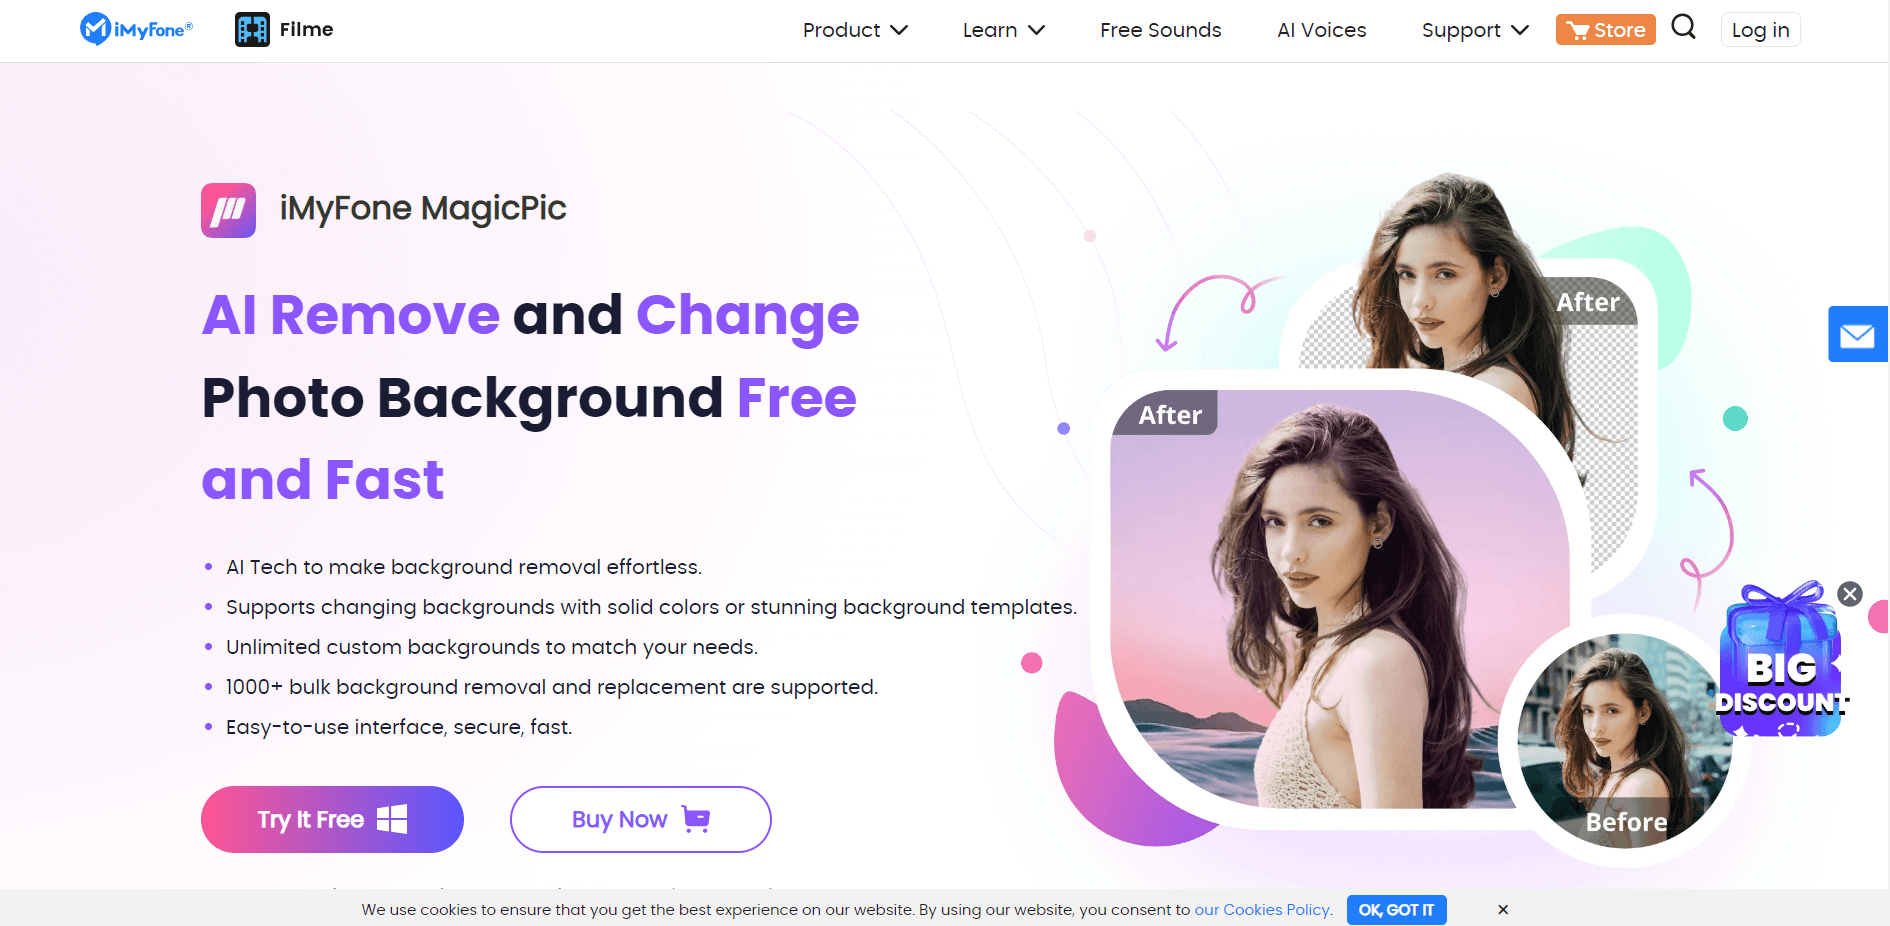This screenshot has height=926, width=1890.
Task: Click the MagicPic app logo icon
Action: click(228, 210)
